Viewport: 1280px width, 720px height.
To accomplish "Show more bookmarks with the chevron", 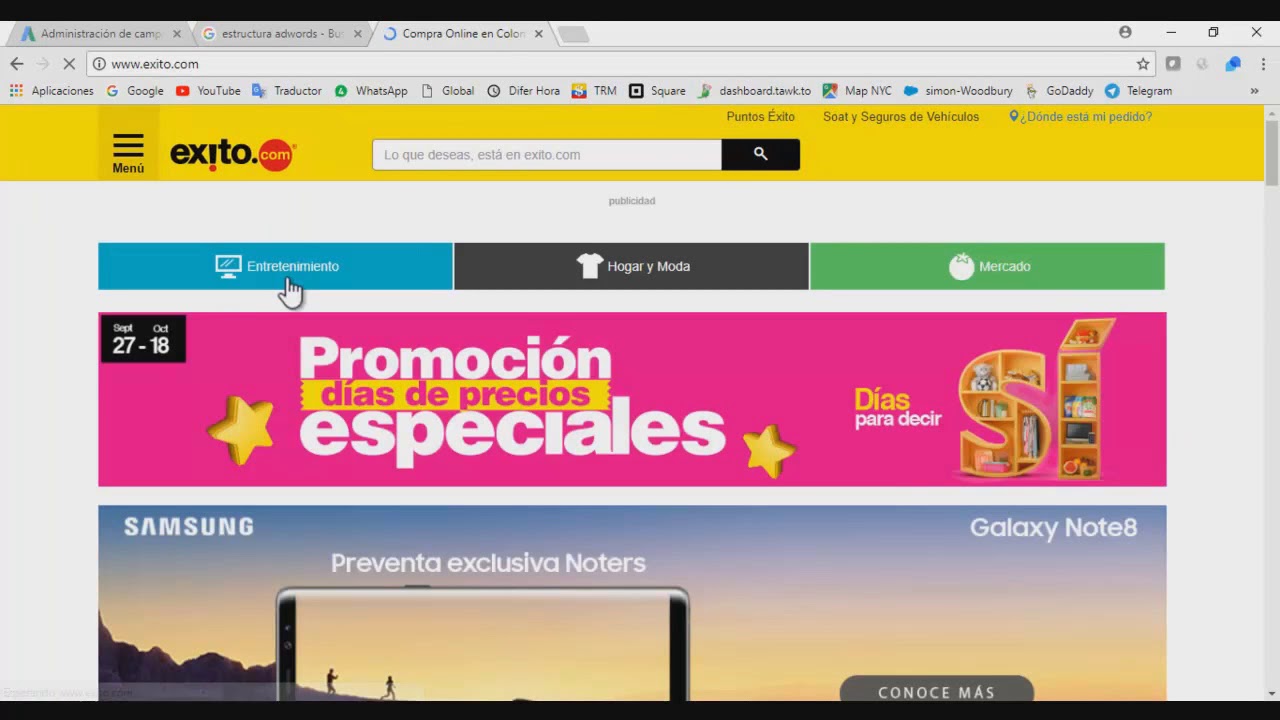I will pos(1254,91).
